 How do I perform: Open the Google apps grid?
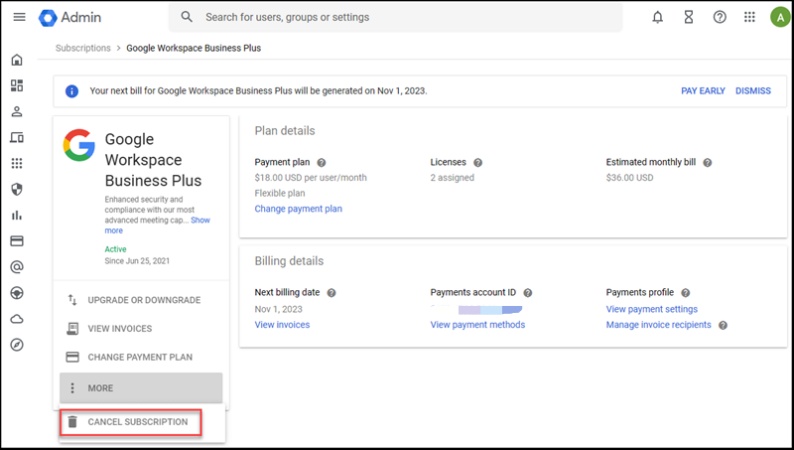[x=749, y=17]
